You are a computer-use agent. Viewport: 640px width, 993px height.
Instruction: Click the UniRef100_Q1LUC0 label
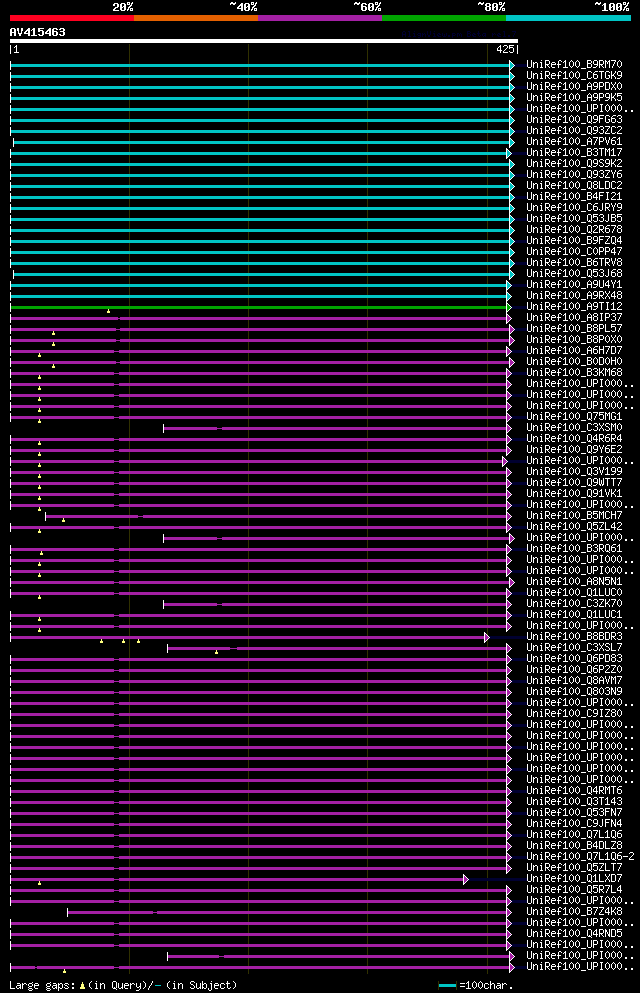[574, 593]
